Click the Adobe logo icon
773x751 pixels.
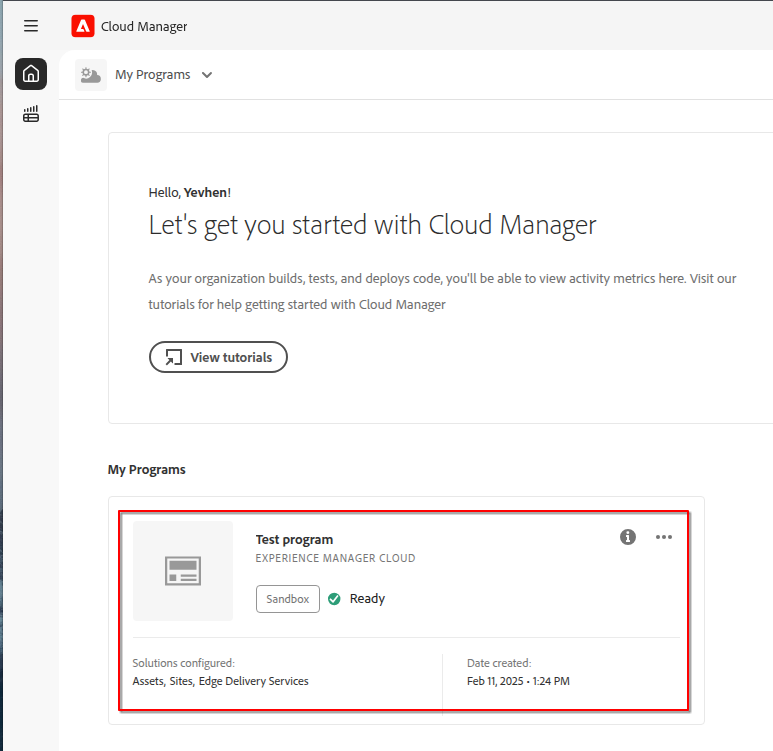point(83,26)
